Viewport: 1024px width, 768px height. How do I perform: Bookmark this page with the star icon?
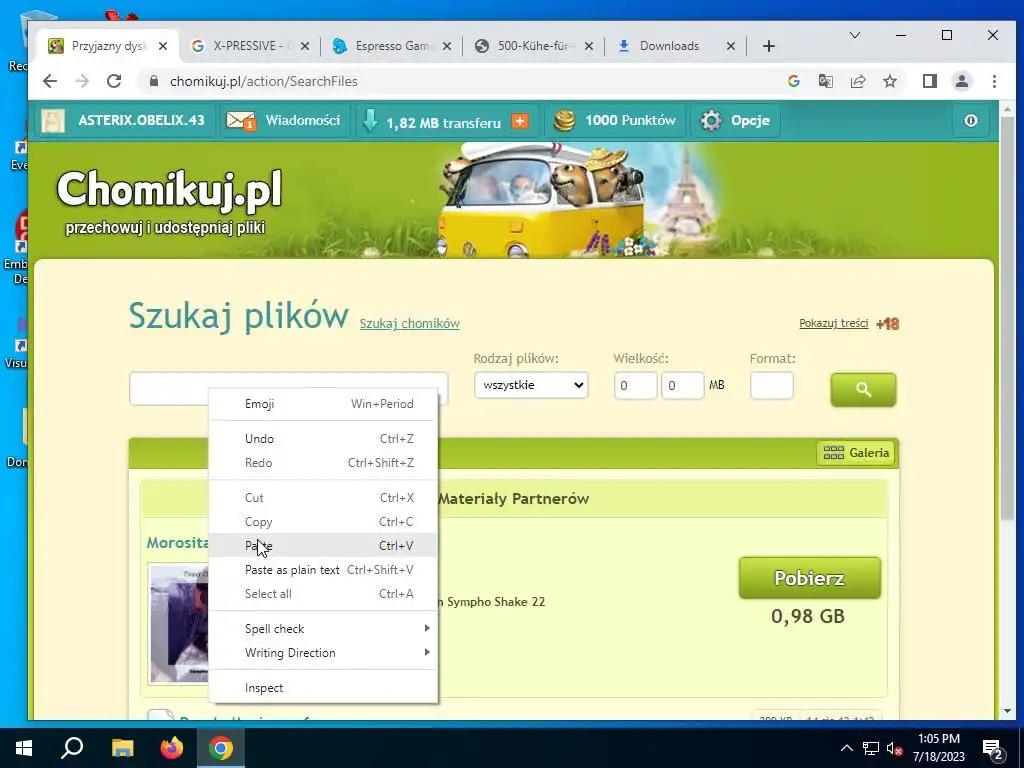889,81
